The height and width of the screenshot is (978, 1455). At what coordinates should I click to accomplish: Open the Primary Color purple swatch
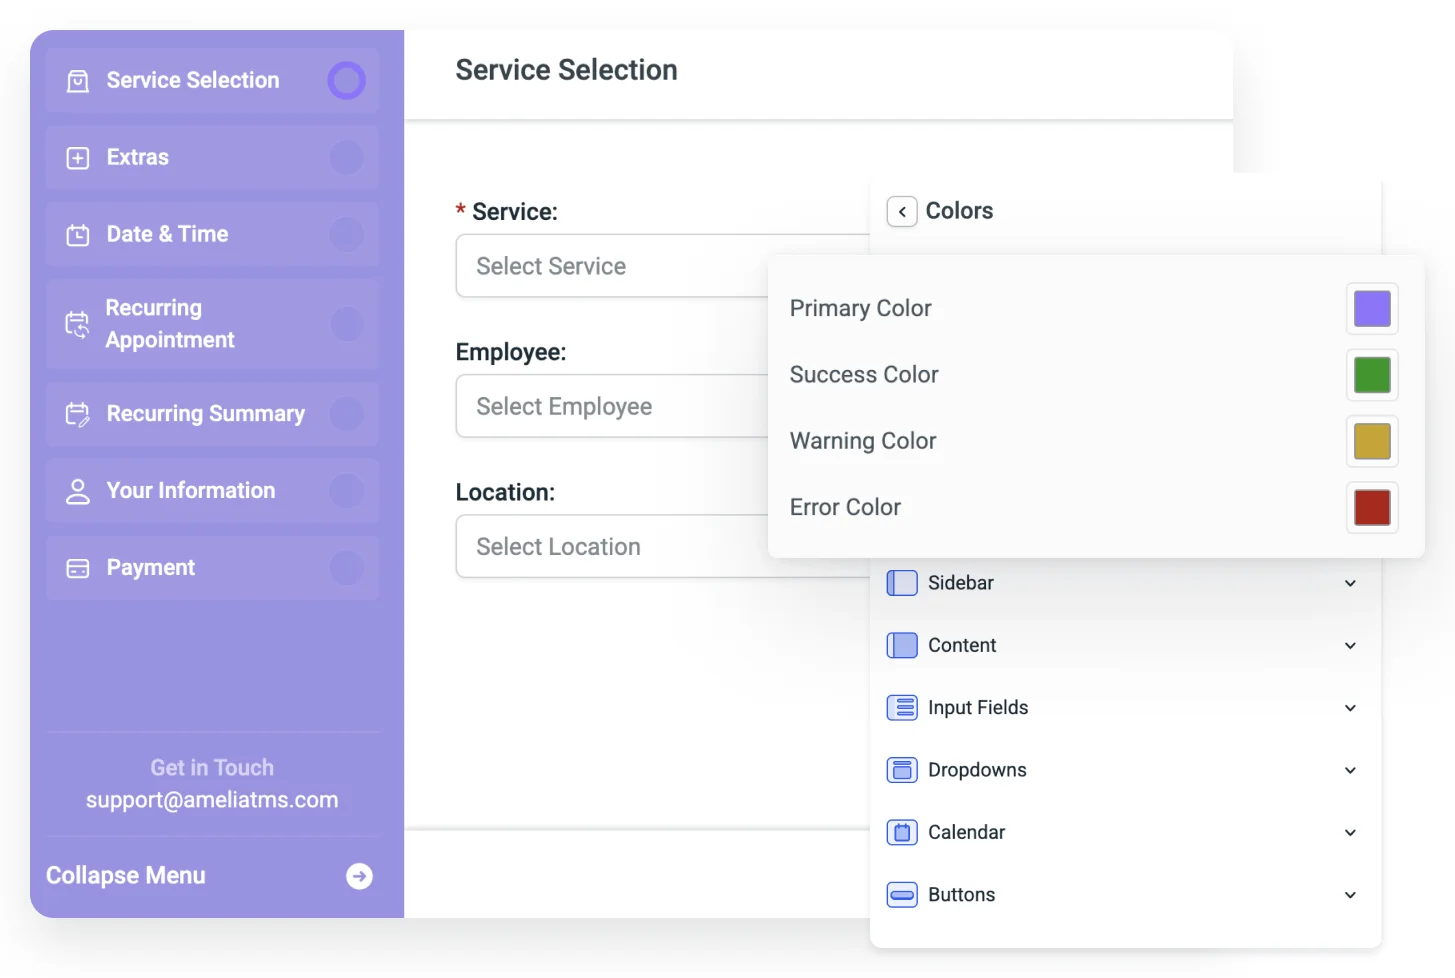pyautogui.click(x=1371, y=309)
